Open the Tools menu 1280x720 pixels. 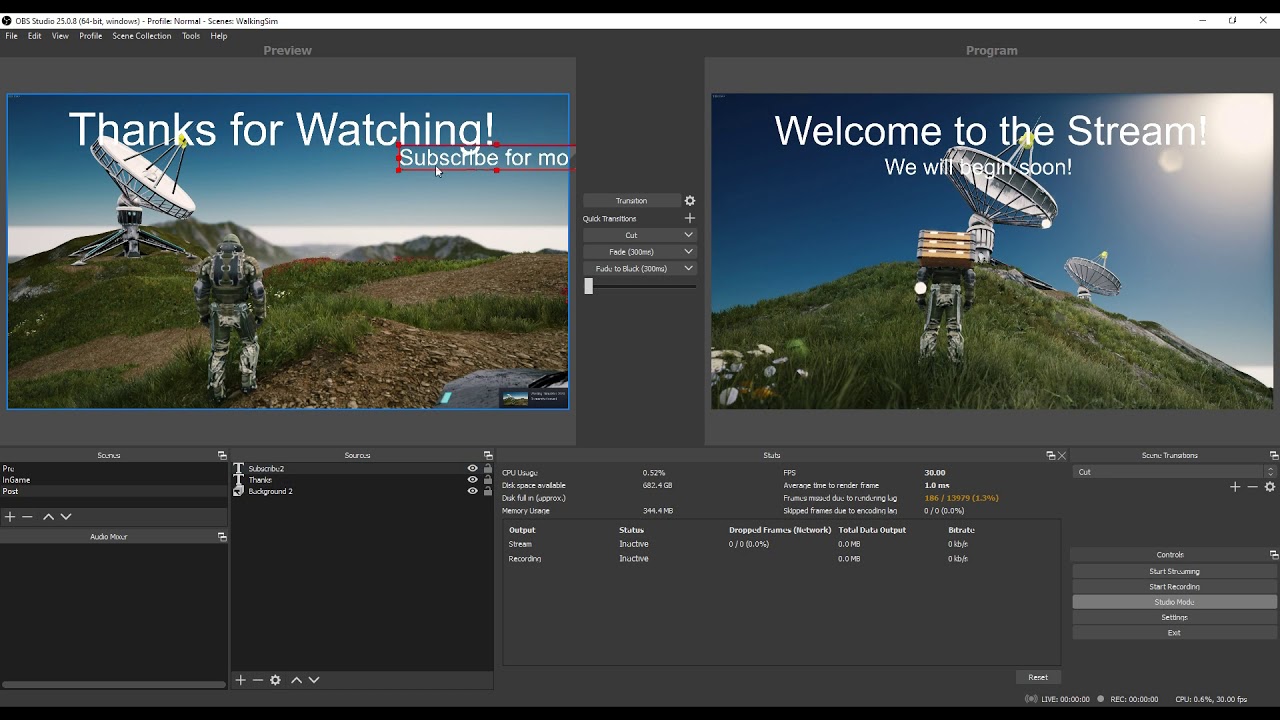[x=191, y=36]
